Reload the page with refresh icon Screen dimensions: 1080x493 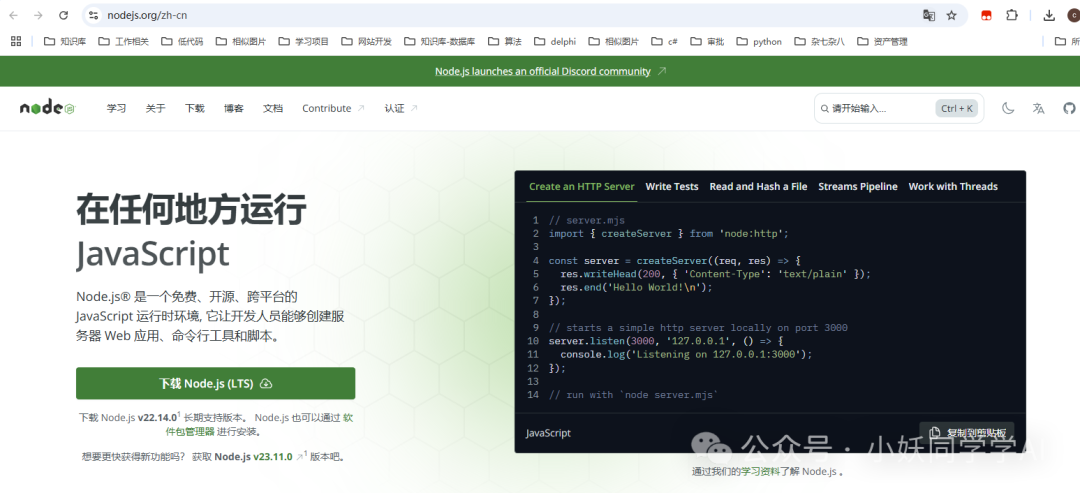tap(63, 15)
